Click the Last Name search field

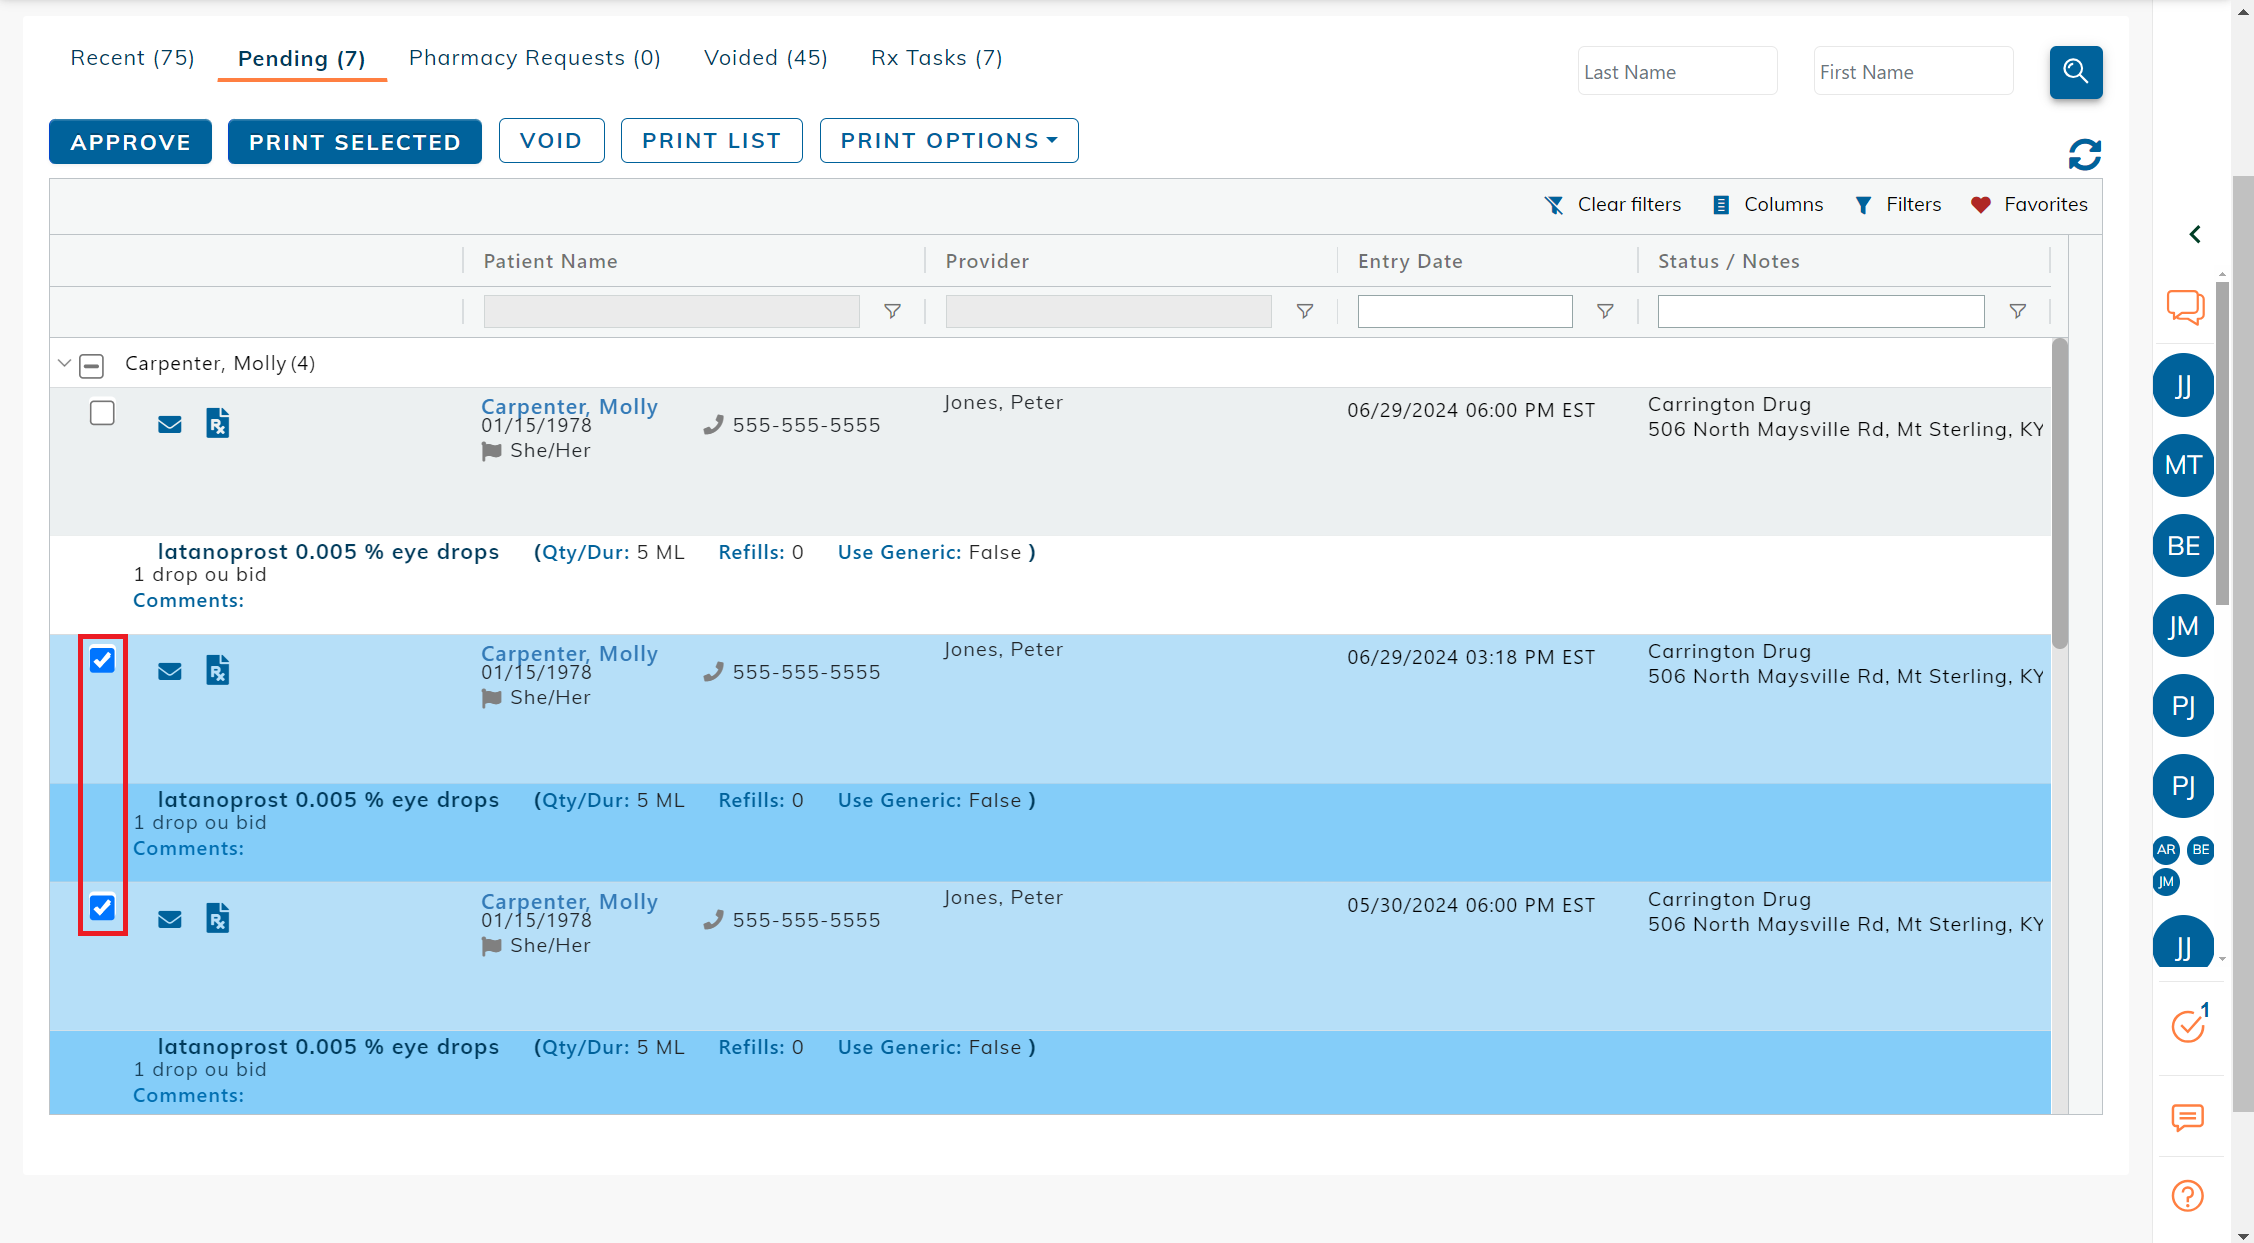pyautogui.click(x=1677, y=71)
